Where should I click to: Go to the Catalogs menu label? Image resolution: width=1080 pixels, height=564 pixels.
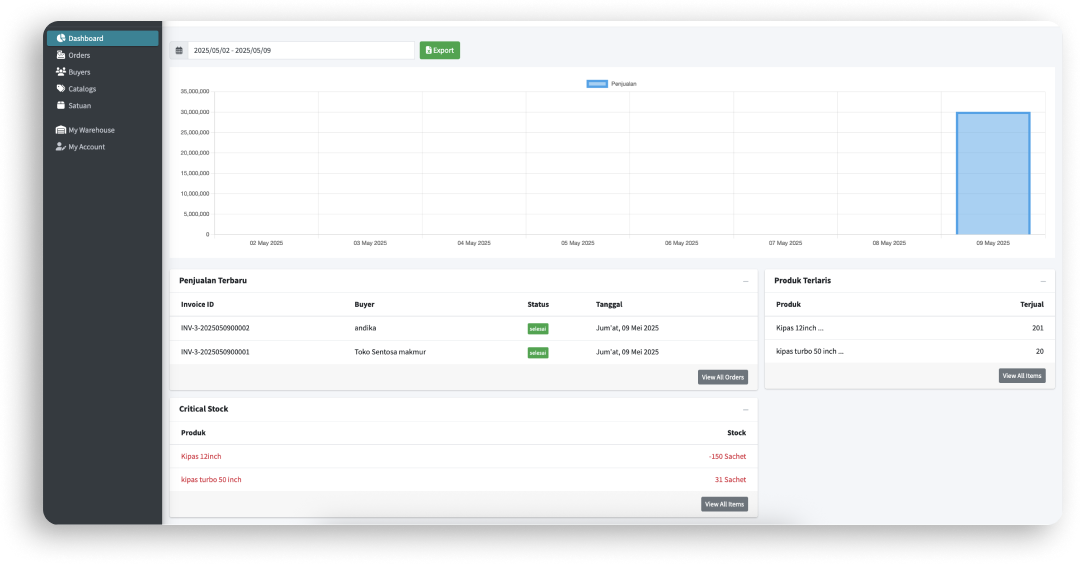(82, 89)
